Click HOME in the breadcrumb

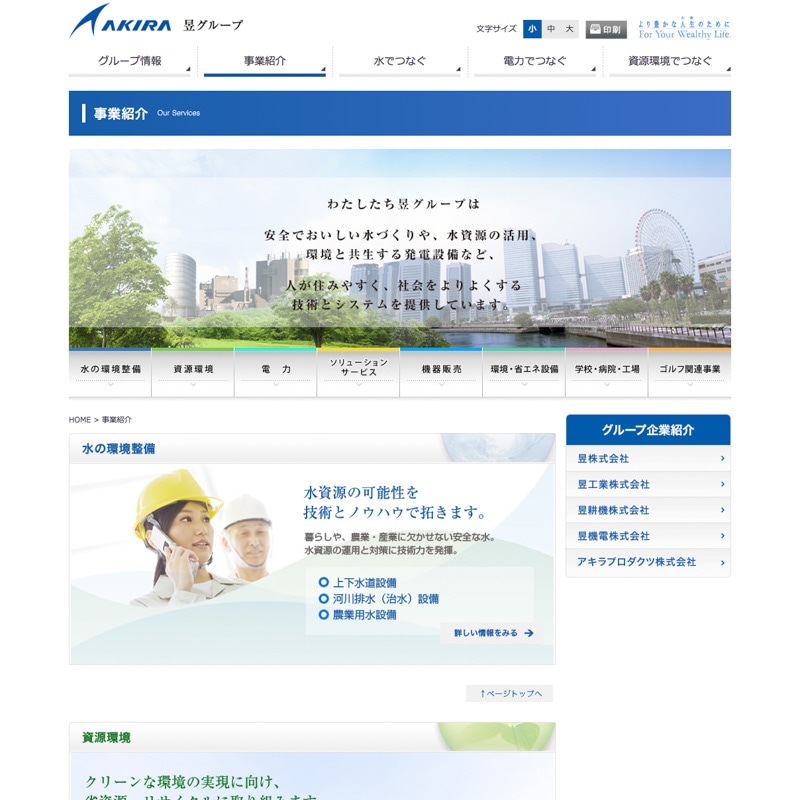point(80,420)
